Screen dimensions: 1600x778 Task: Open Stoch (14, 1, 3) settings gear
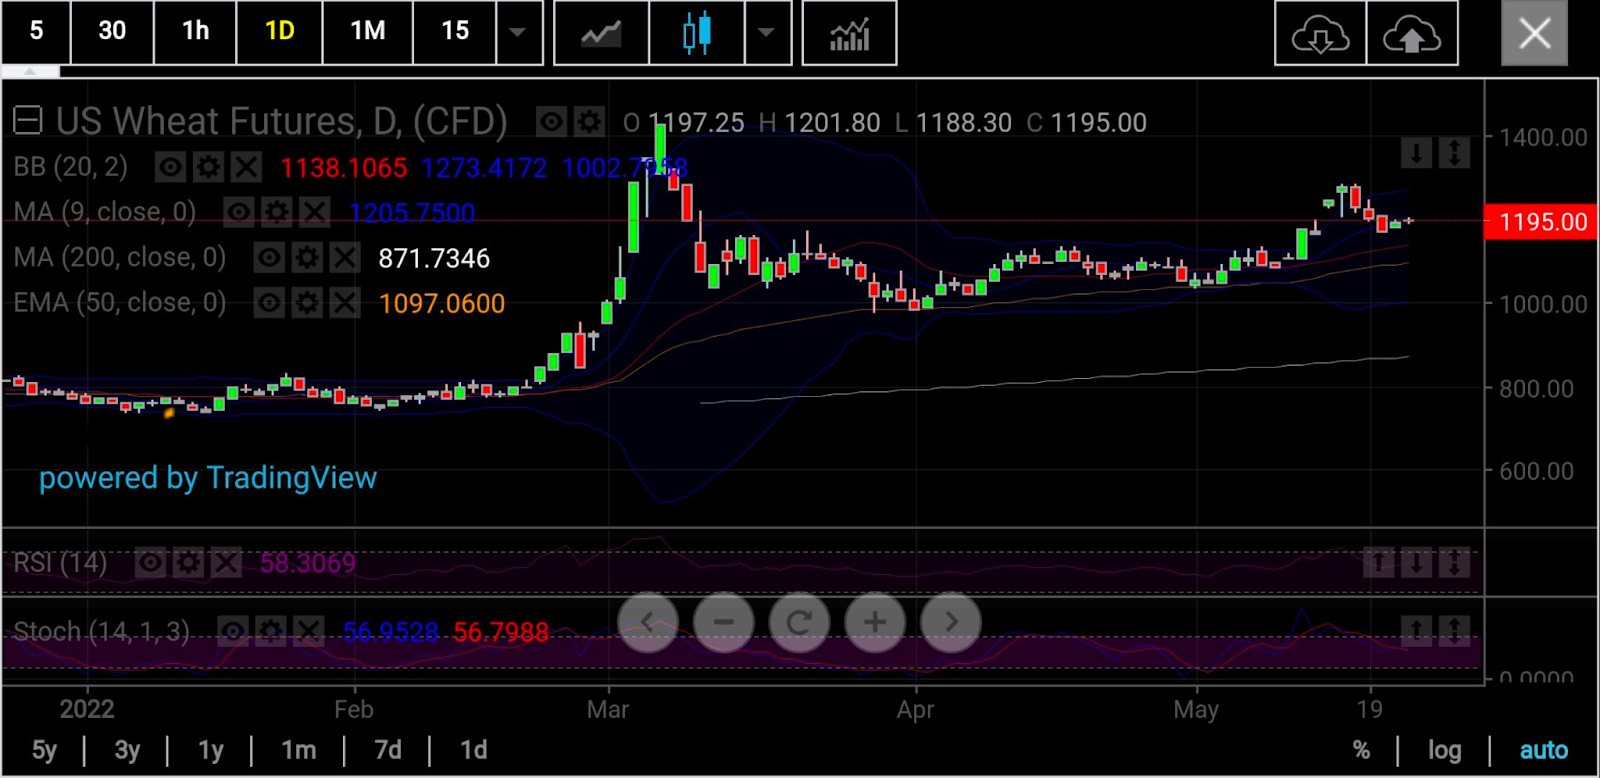tap(270, 632)
